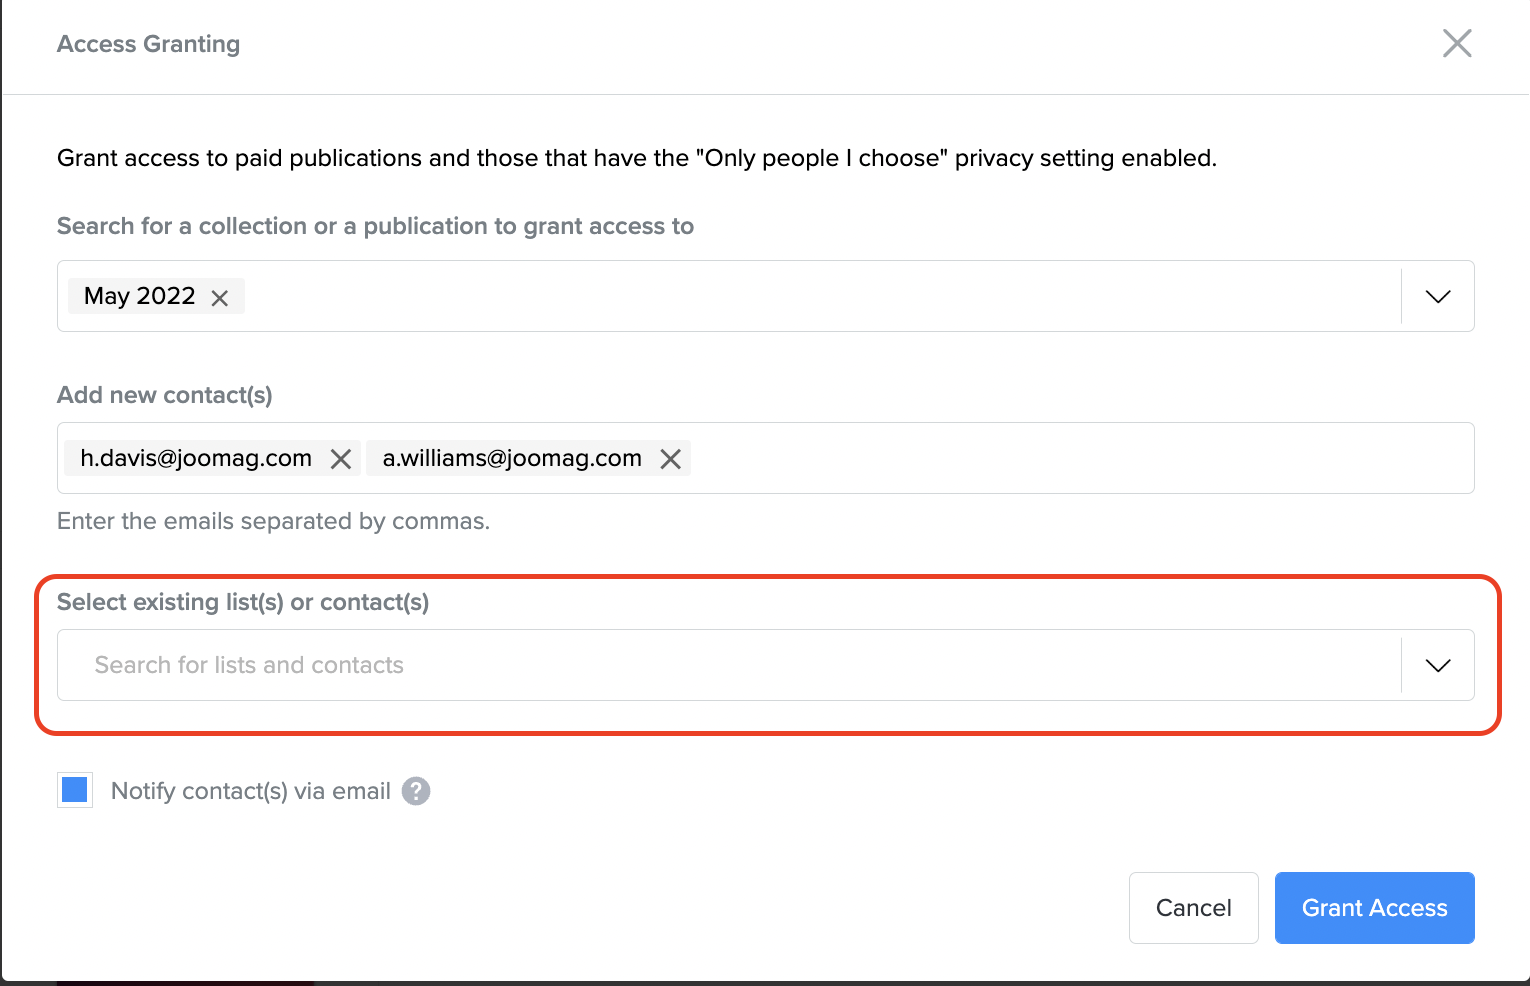1530x986 pixels.
Task: Select the a.williams@joomag.com email chip
Action: [x=512, y=458]
